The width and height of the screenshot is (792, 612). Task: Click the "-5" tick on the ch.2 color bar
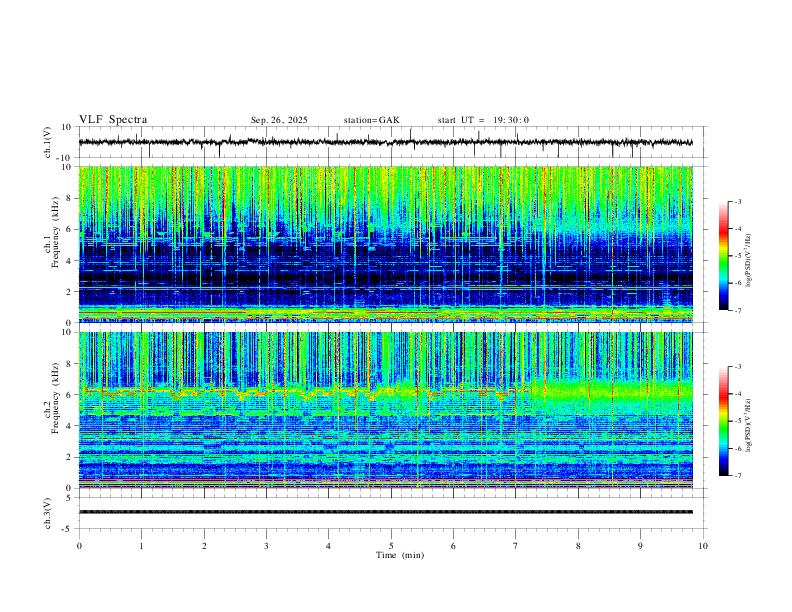click(x=737, y=421)
